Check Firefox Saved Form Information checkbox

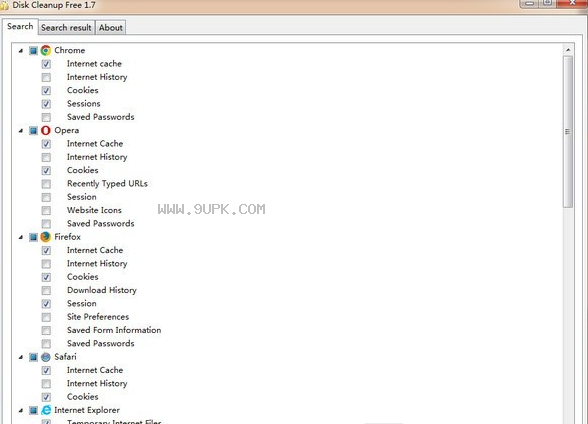point(46,330)
